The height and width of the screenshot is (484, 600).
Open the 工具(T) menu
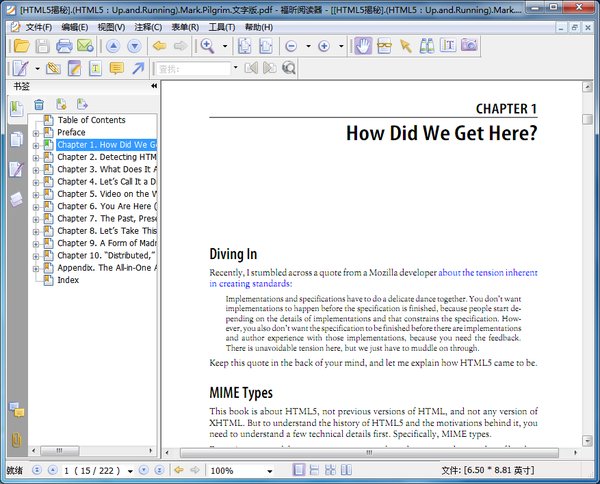[222, 27]
